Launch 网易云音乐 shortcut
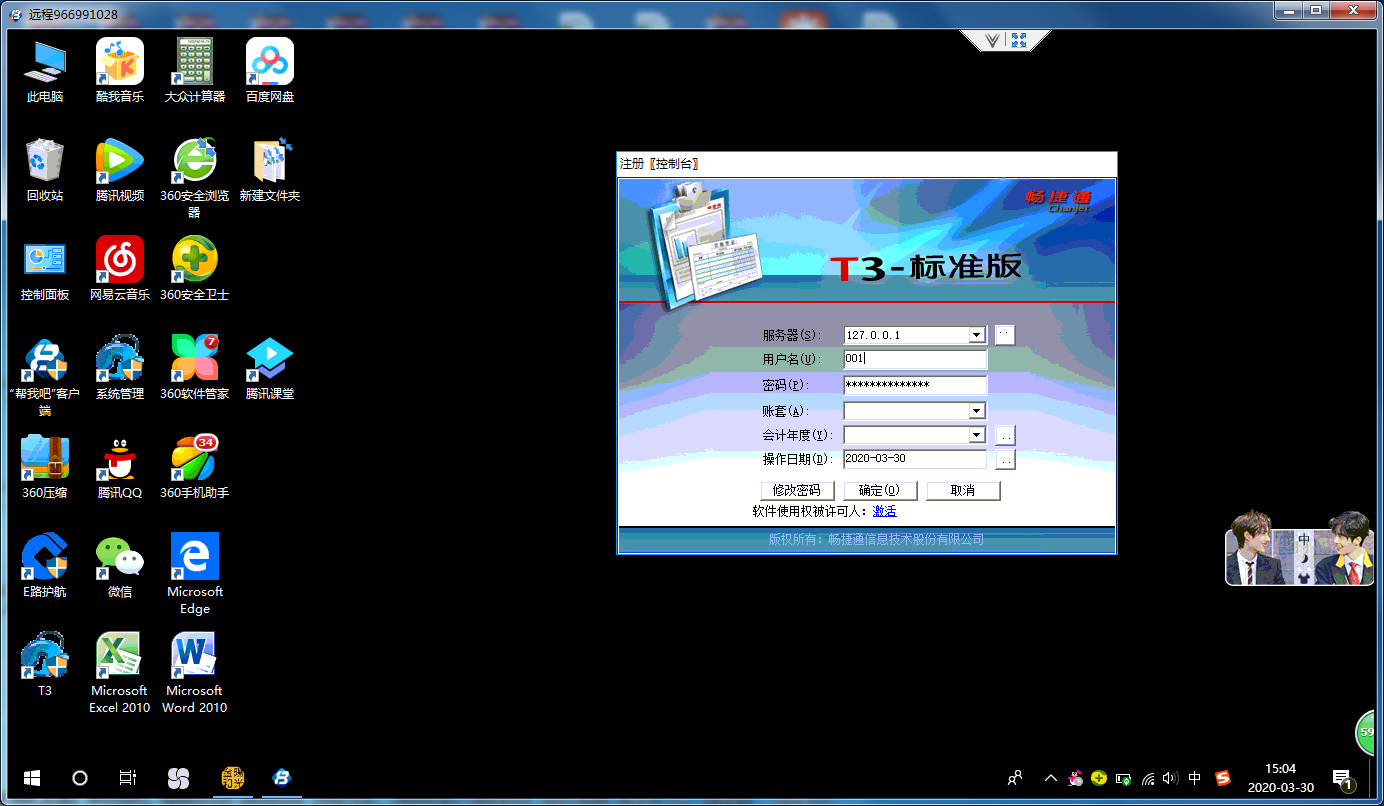The image size is (1384, 806). [x=120, y=268]
